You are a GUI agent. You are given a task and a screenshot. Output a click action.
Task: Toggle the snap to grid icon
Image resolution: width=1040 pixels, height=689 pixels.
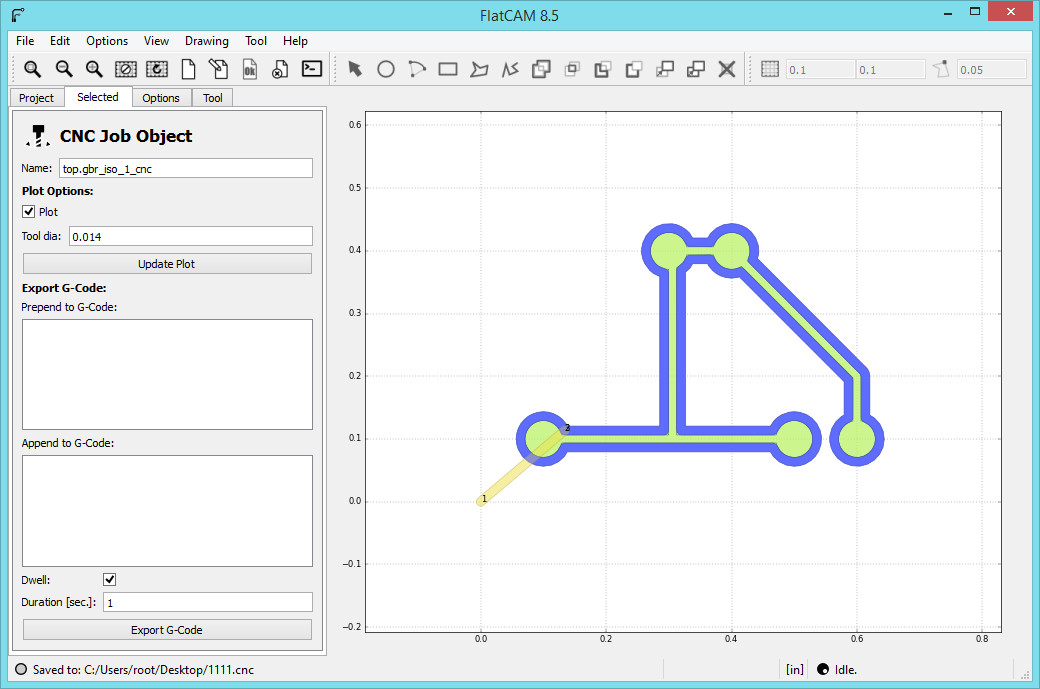point(769,69)
